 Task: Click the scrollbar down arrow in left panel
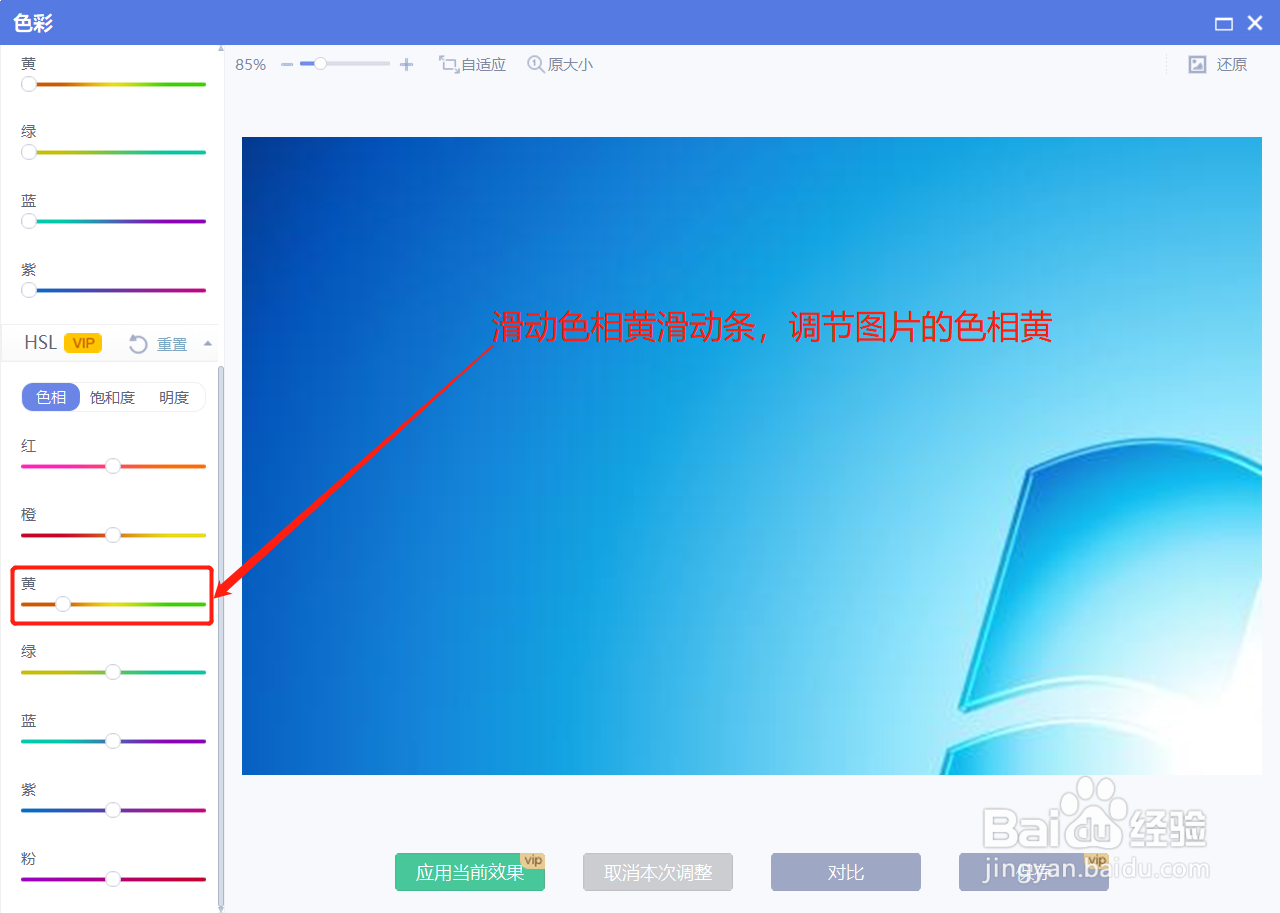(x=221, y=908)
